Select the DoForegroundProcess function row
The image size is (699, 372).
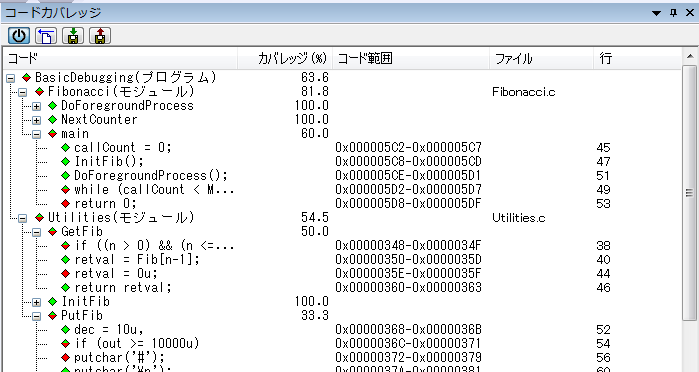(x=342, y=106)
